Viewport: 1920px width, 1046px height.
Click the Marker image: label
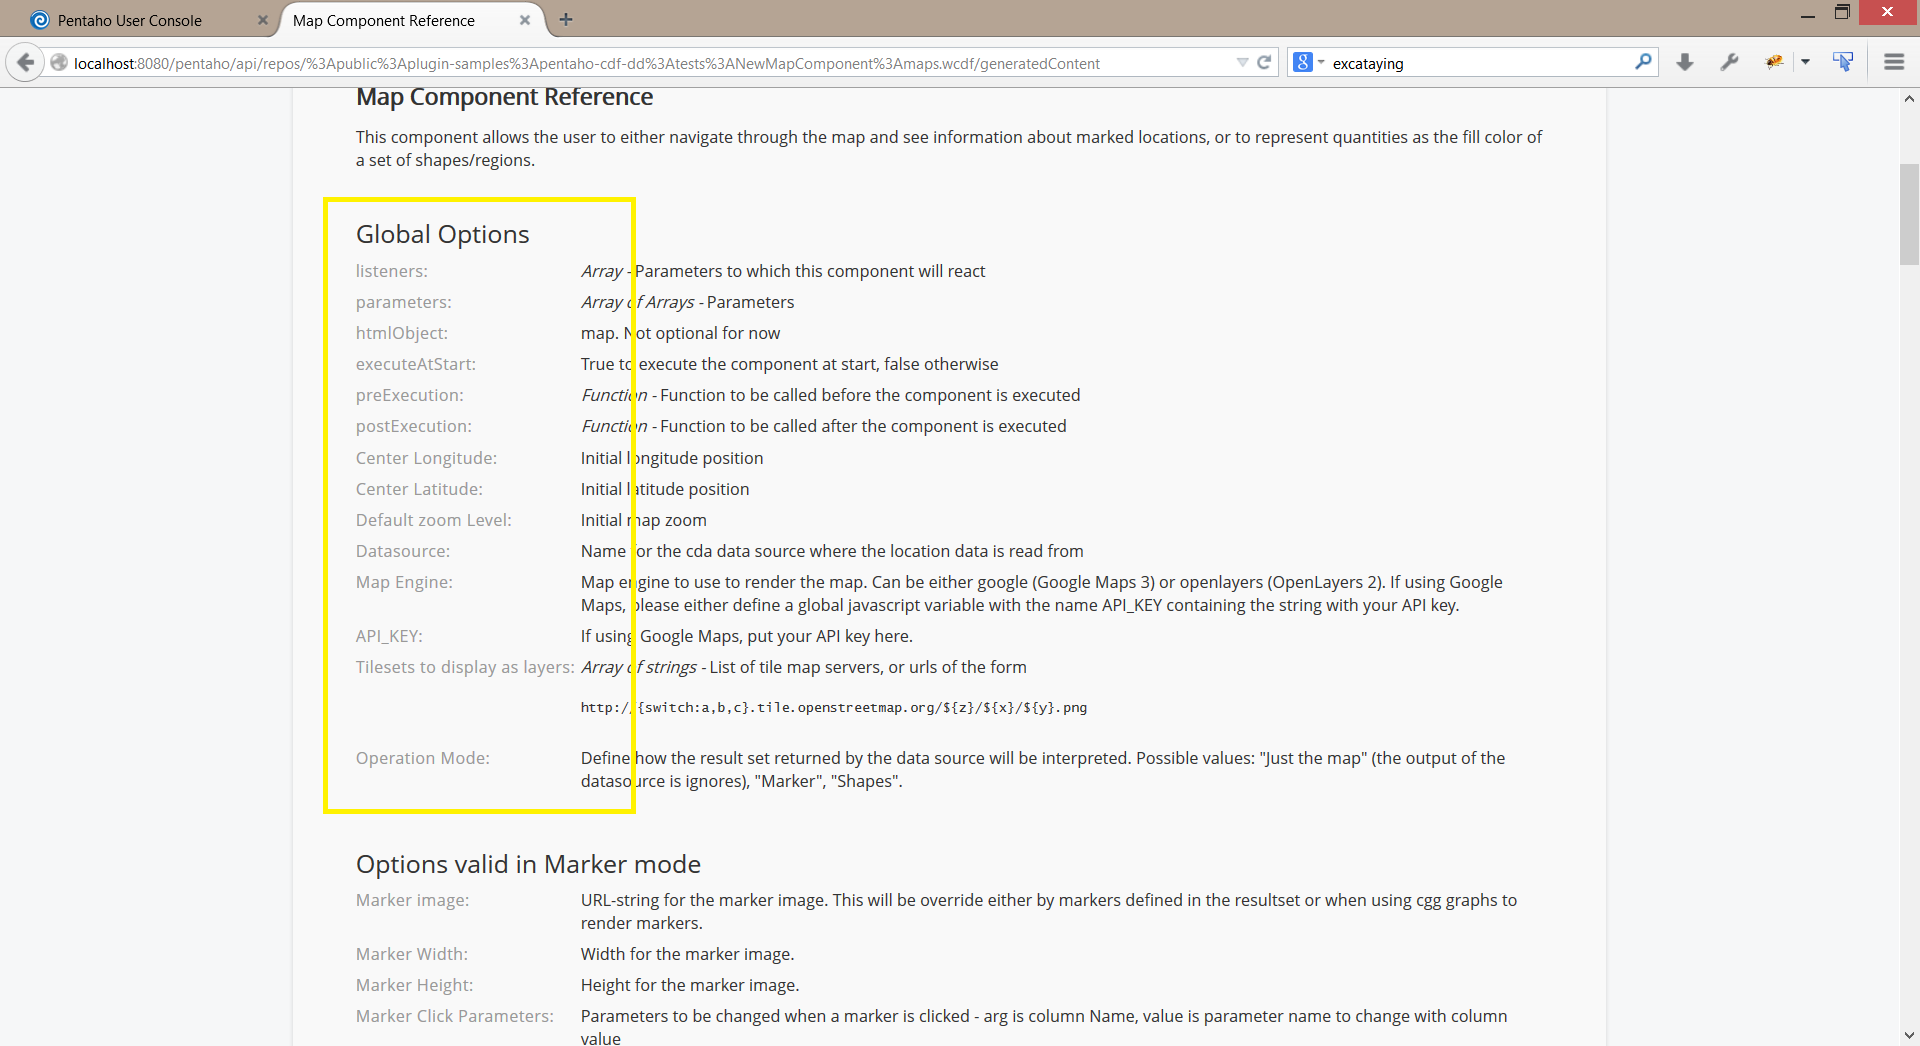[x=412, y=900]
